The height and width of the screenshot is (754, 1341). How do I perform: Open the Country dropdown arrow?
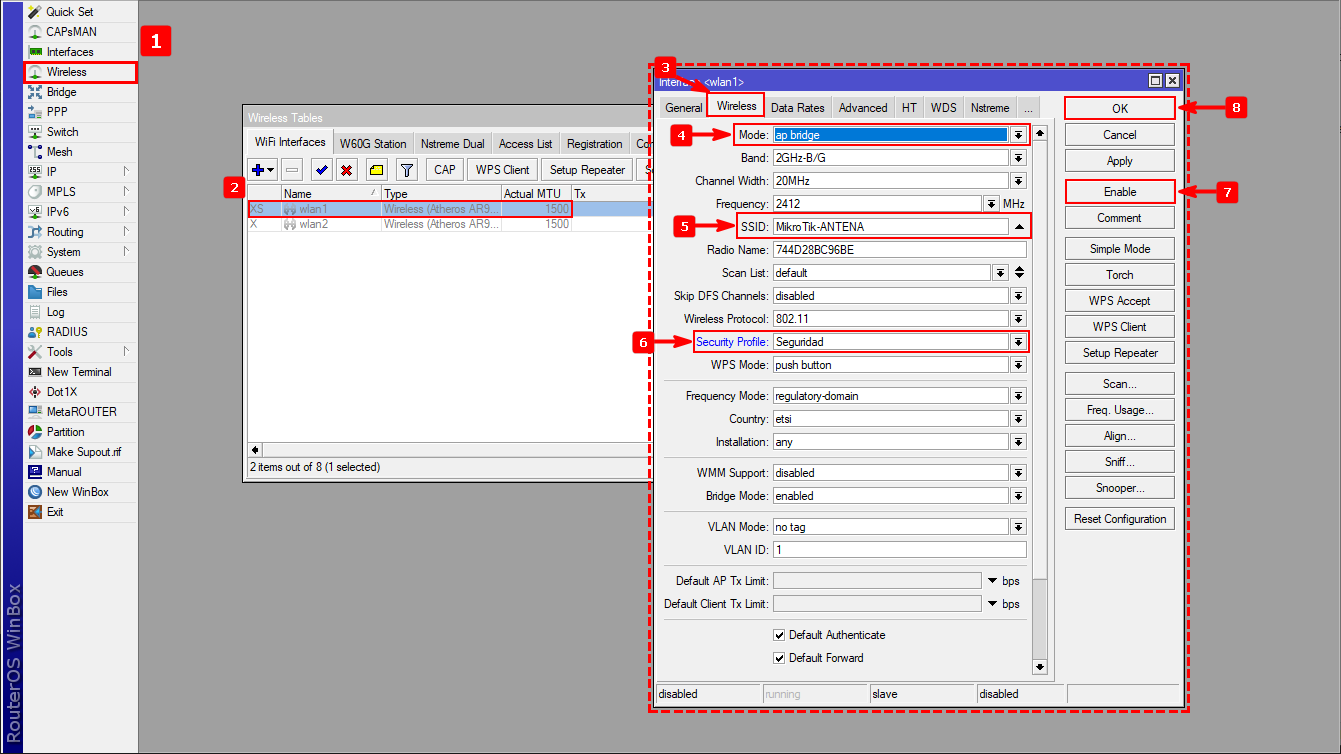pos(1018,419)
